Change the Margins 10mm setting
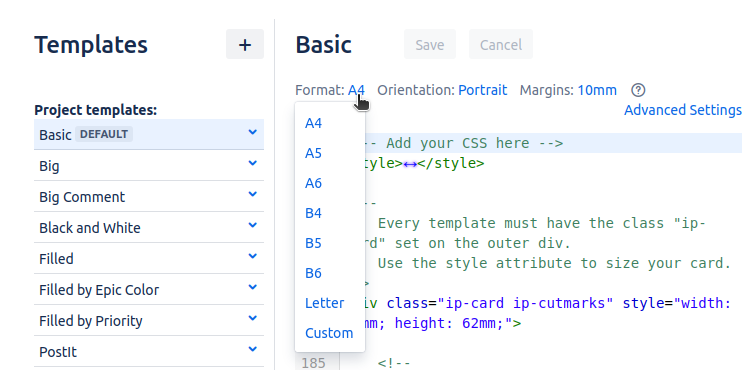 click(x=597, y=90)
